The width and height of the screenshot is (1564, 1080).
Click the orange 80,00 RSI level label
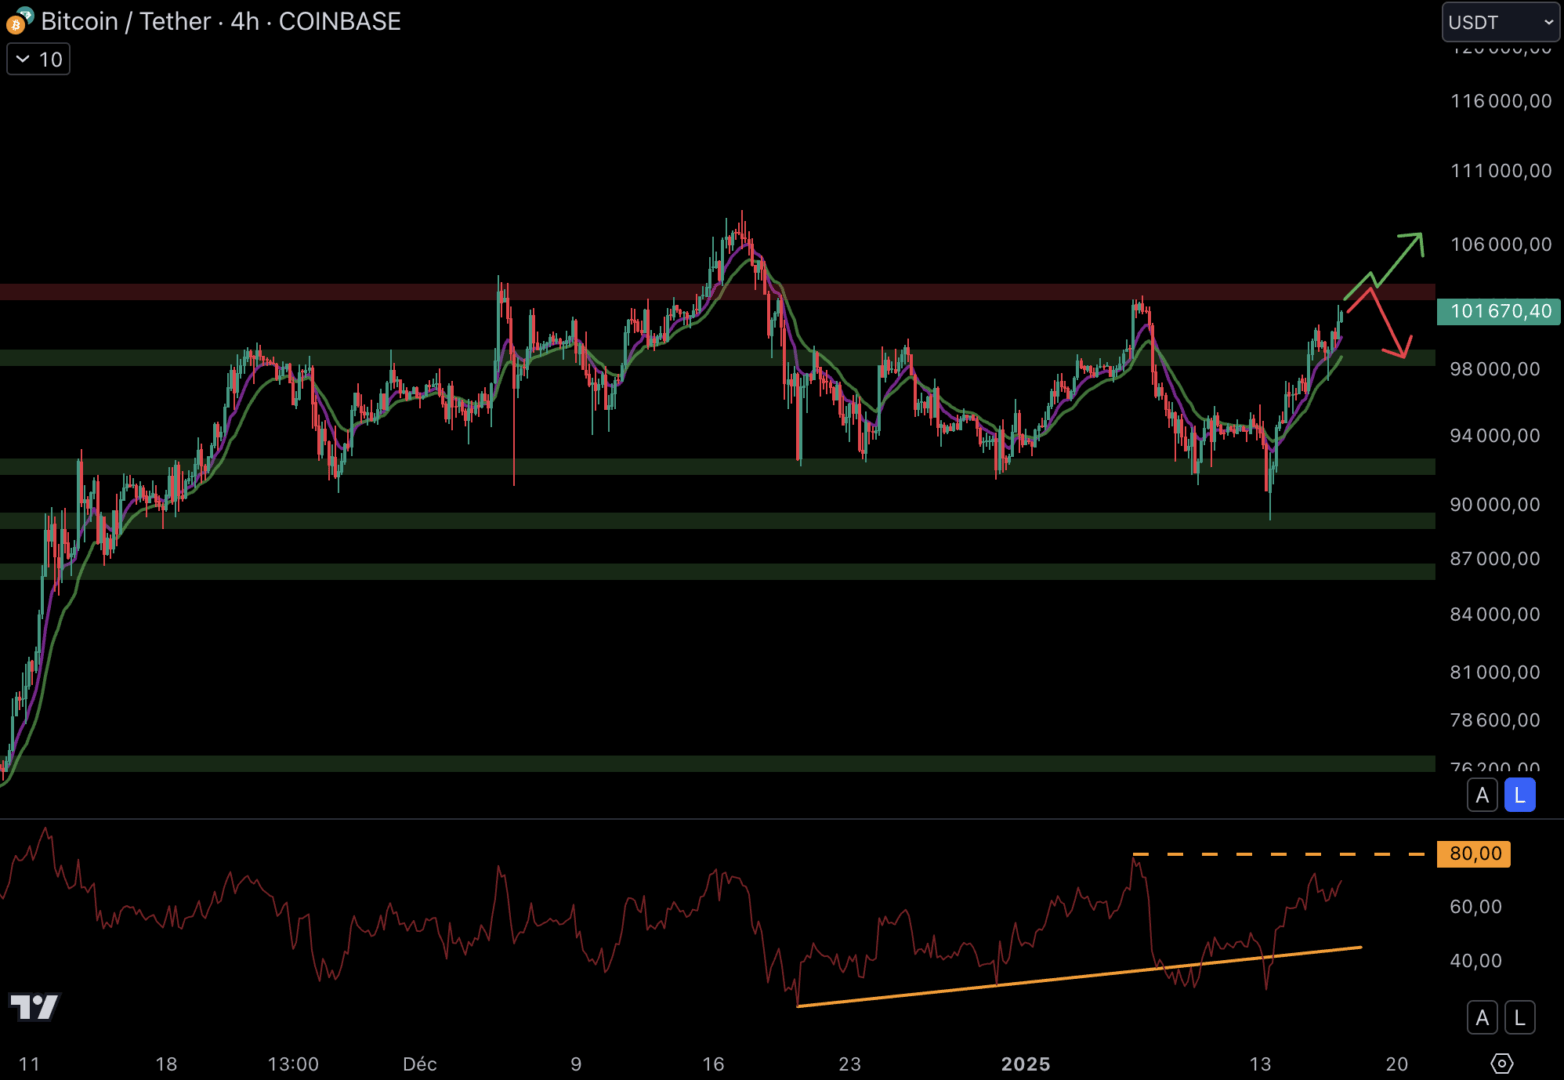(1474, 854)
